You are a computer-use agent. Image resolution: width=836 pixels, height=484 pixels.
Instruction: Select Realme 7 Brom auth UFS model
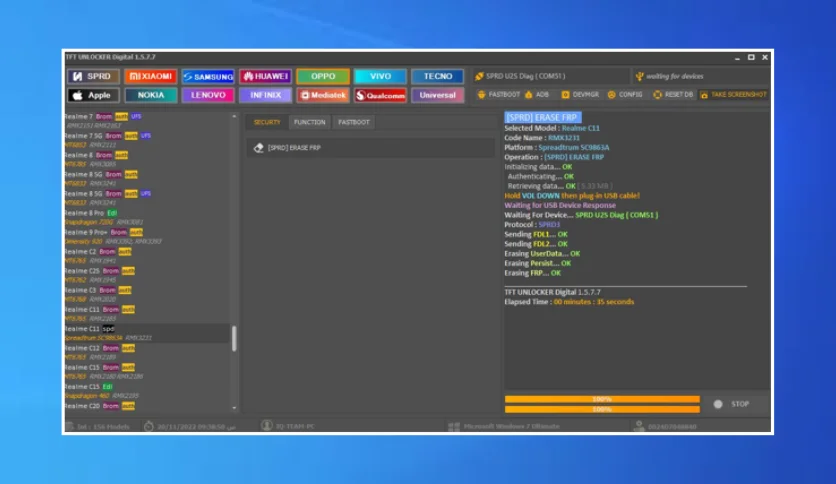coord(147,120)
